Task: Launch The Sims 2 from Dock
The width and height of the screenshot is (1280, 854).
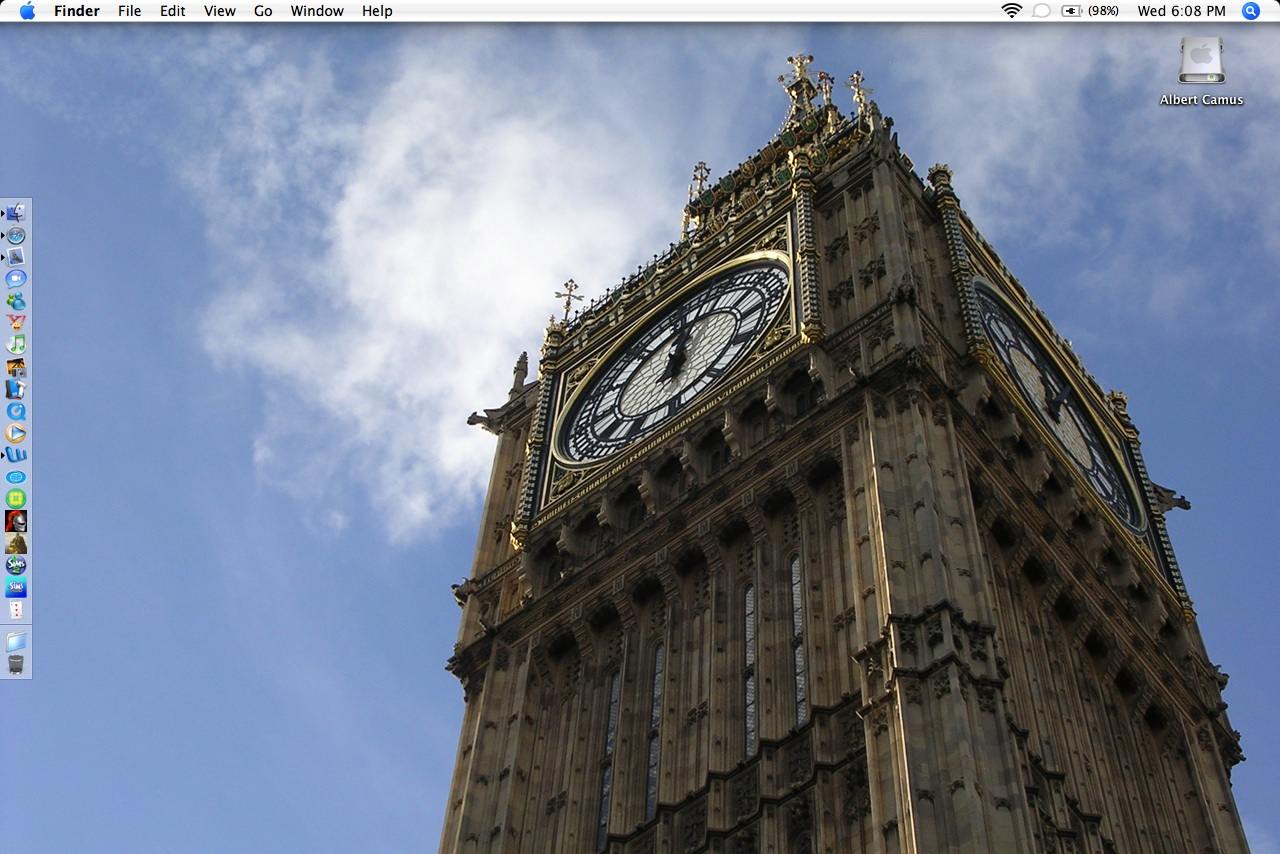Action: tap(16, 565)
